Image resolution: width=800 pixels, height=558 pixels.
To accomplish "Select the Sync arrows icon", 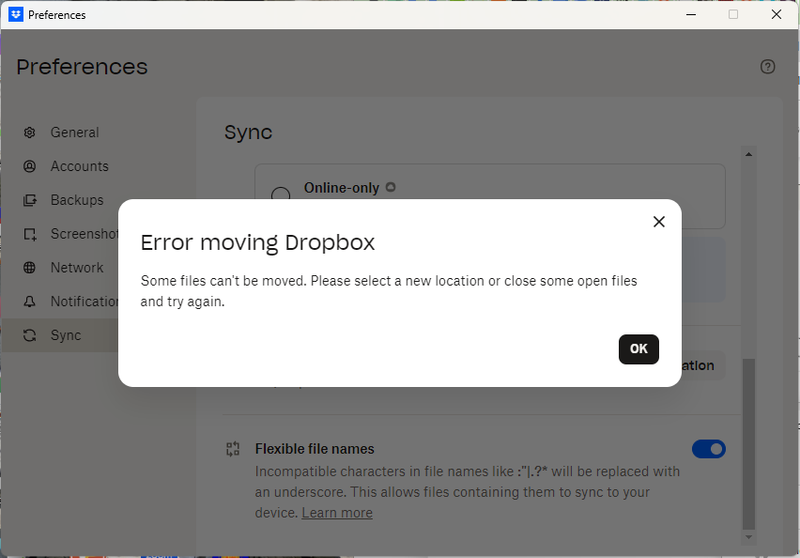I will 30,335.
